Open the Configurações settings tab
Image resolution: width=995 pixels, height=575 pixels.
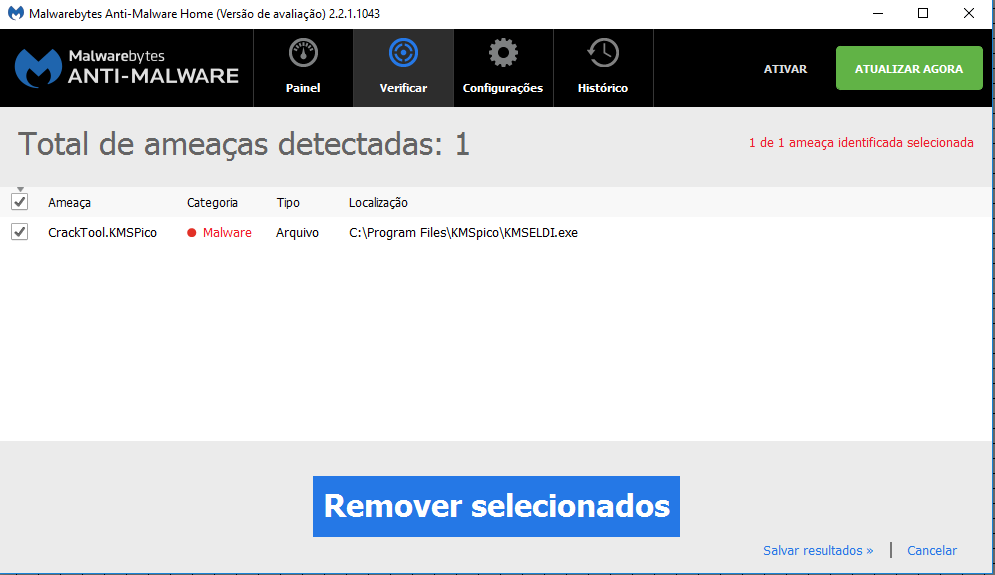pos(503,68)
